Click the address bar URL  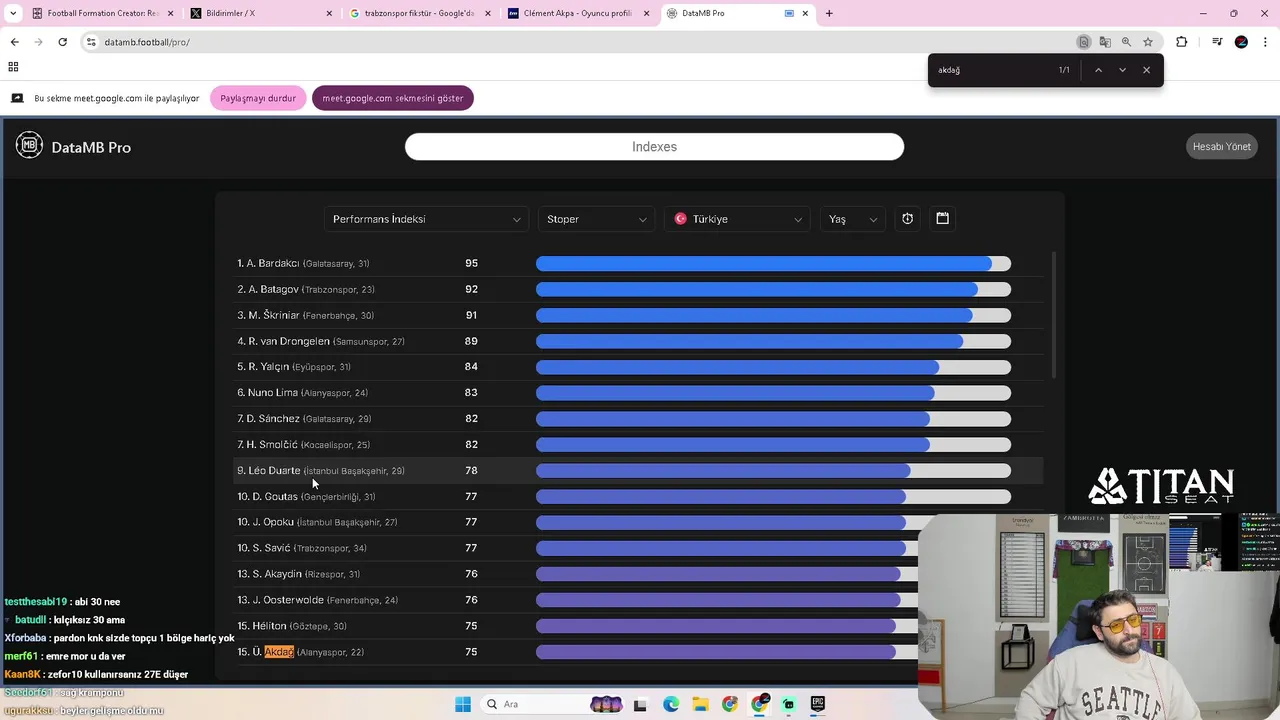click(x=147, y=42)
